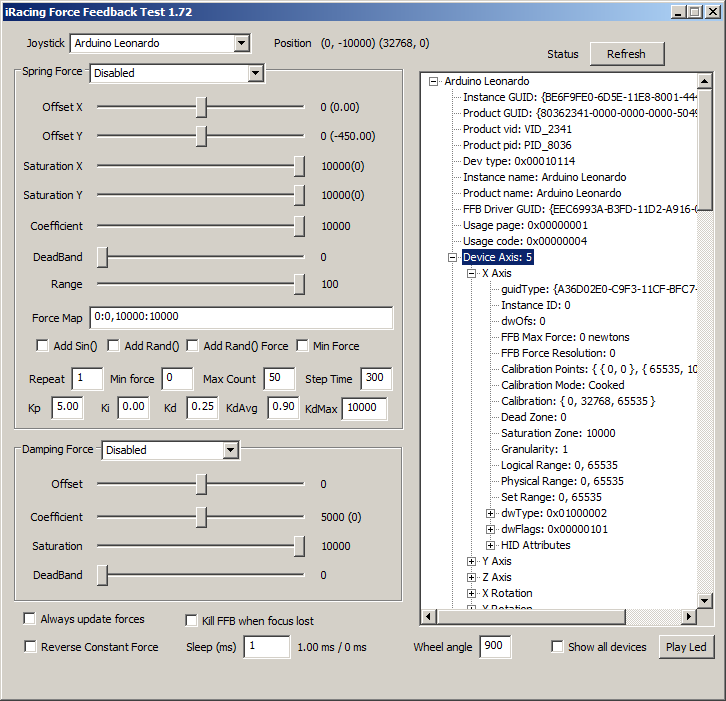This screenshot has height=701, width=726.
Task: Click the Kd value field
Action: (x=202, y=408)
